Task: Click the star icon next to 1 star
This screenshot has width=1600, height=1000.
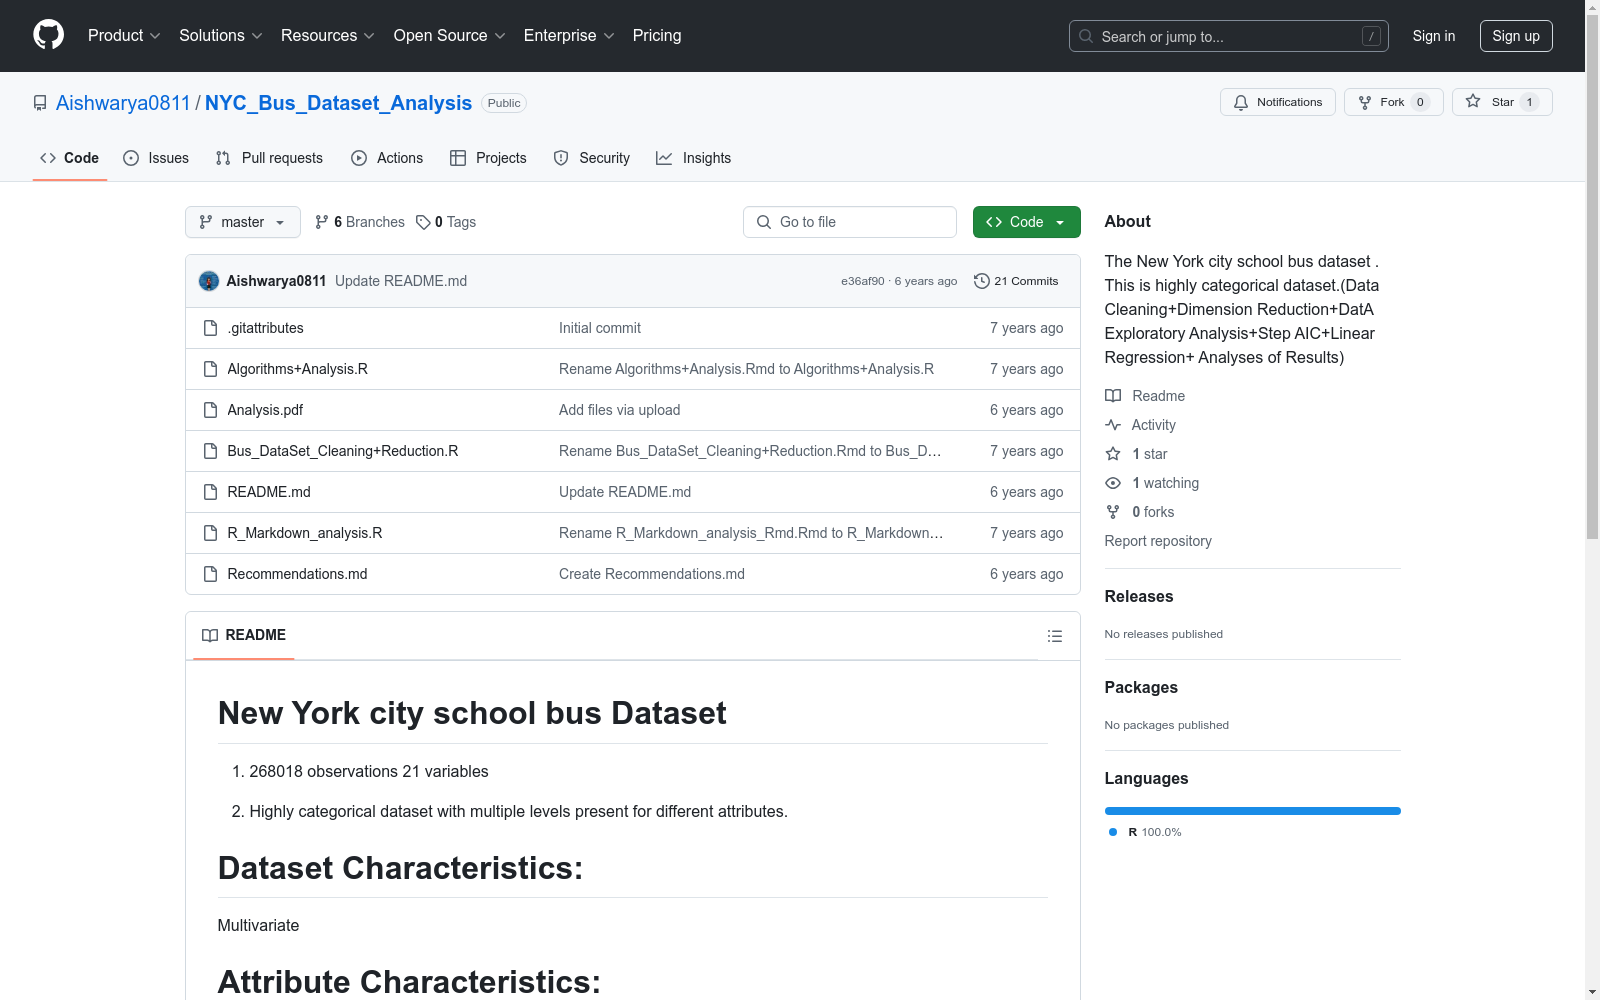Action: pyautogui.click(x=1113, y=454)
